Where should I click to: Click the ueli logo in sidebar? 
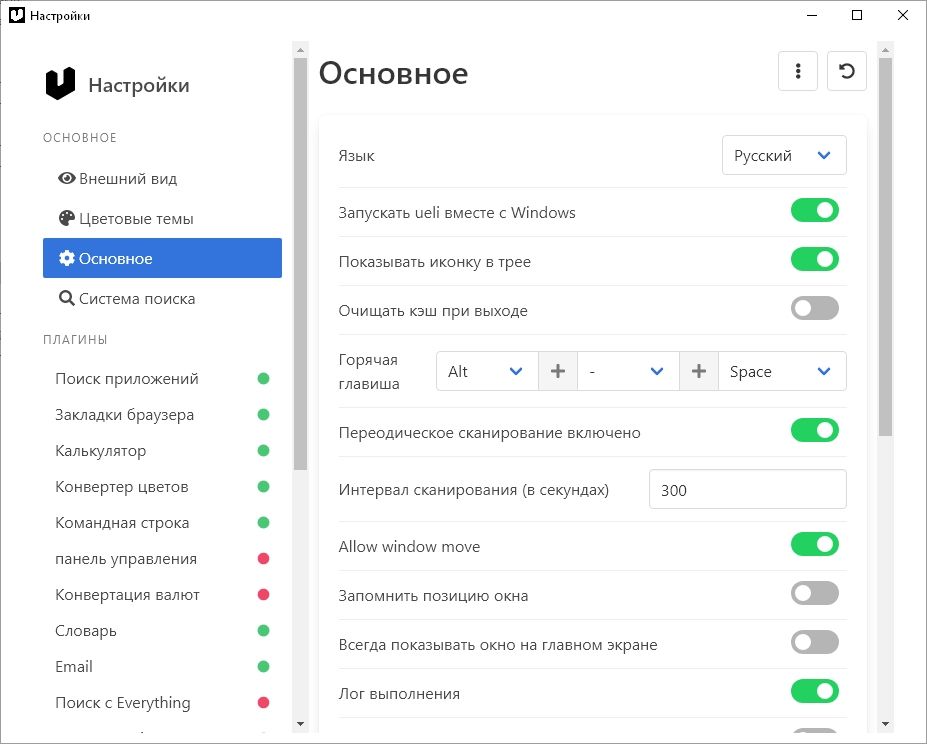[61, 85]
